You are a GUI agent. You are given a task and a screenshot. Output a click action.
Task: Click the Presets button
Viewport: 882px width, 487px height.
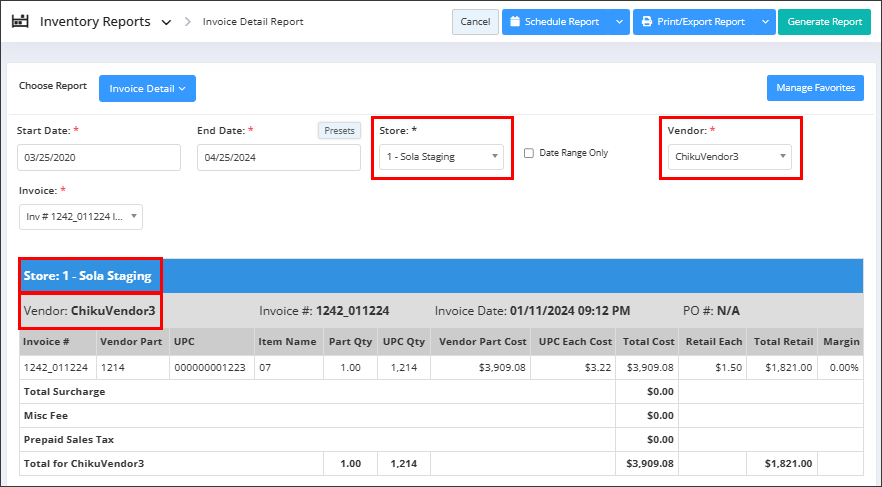pos(339,131)
